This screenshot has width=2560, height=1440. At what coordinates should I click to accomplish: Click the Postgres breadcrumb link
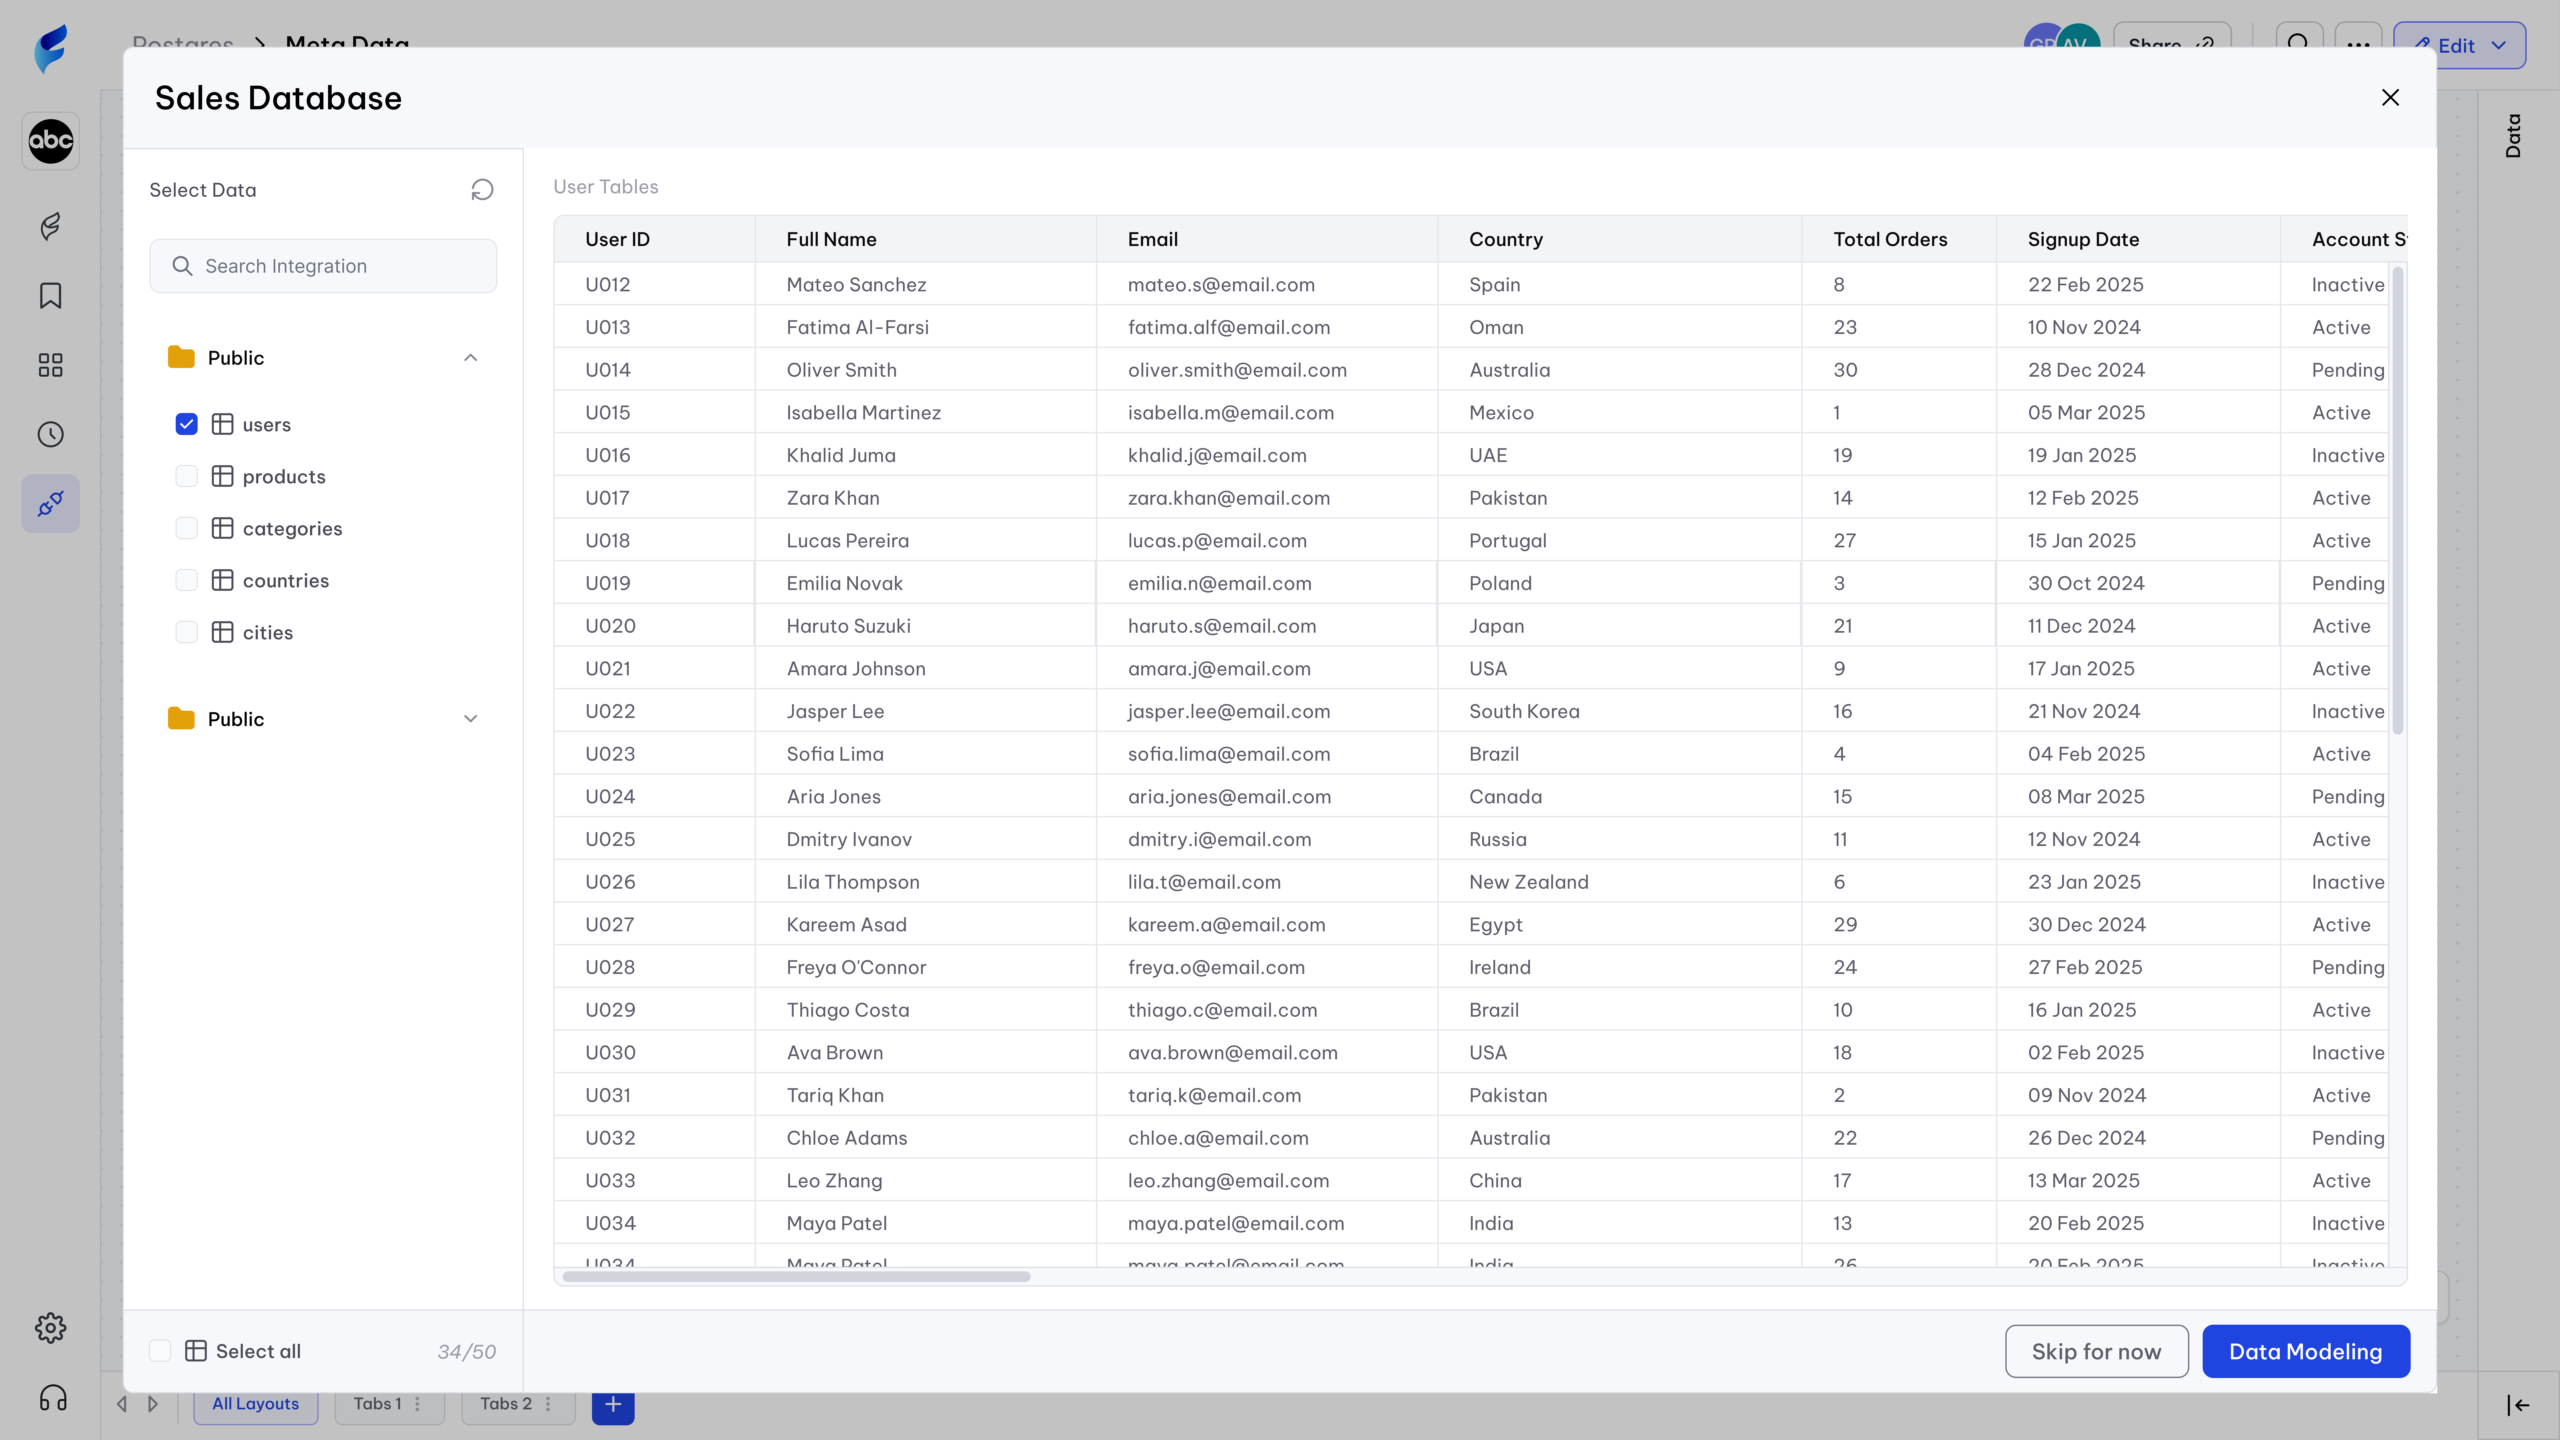(183, 45)
